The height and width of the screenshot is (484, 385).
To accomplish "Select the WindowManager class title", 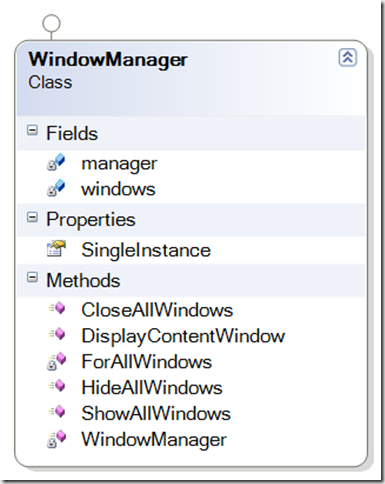I will click(x=108, y=60).
